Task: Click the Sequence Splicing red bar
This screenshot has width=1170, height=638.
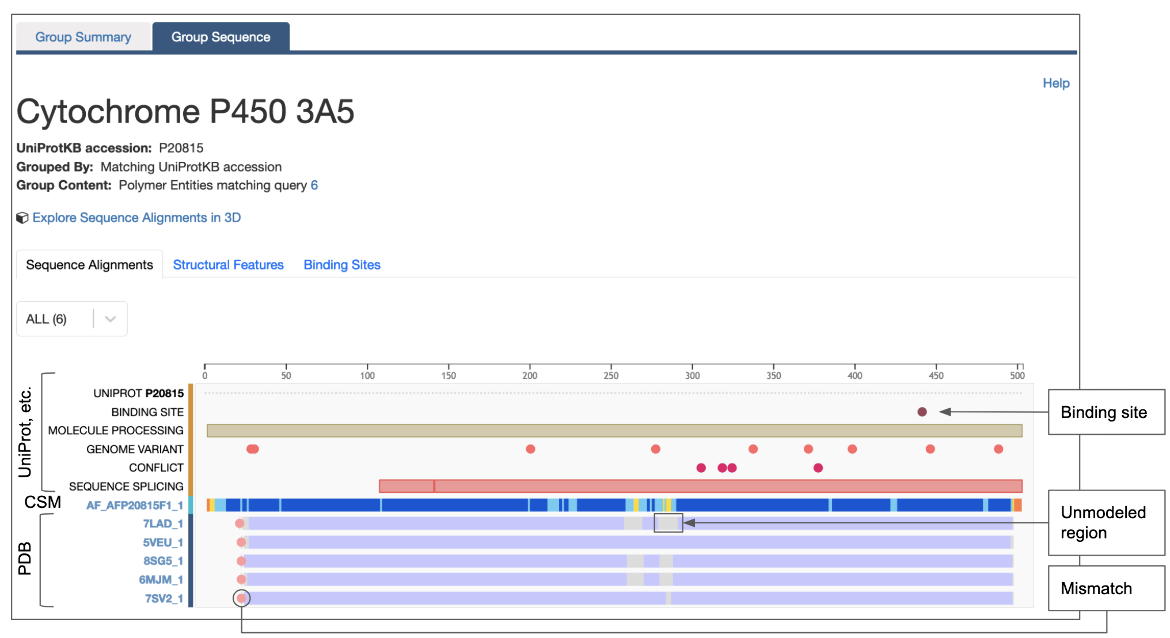Action: [x=700, y=486]
